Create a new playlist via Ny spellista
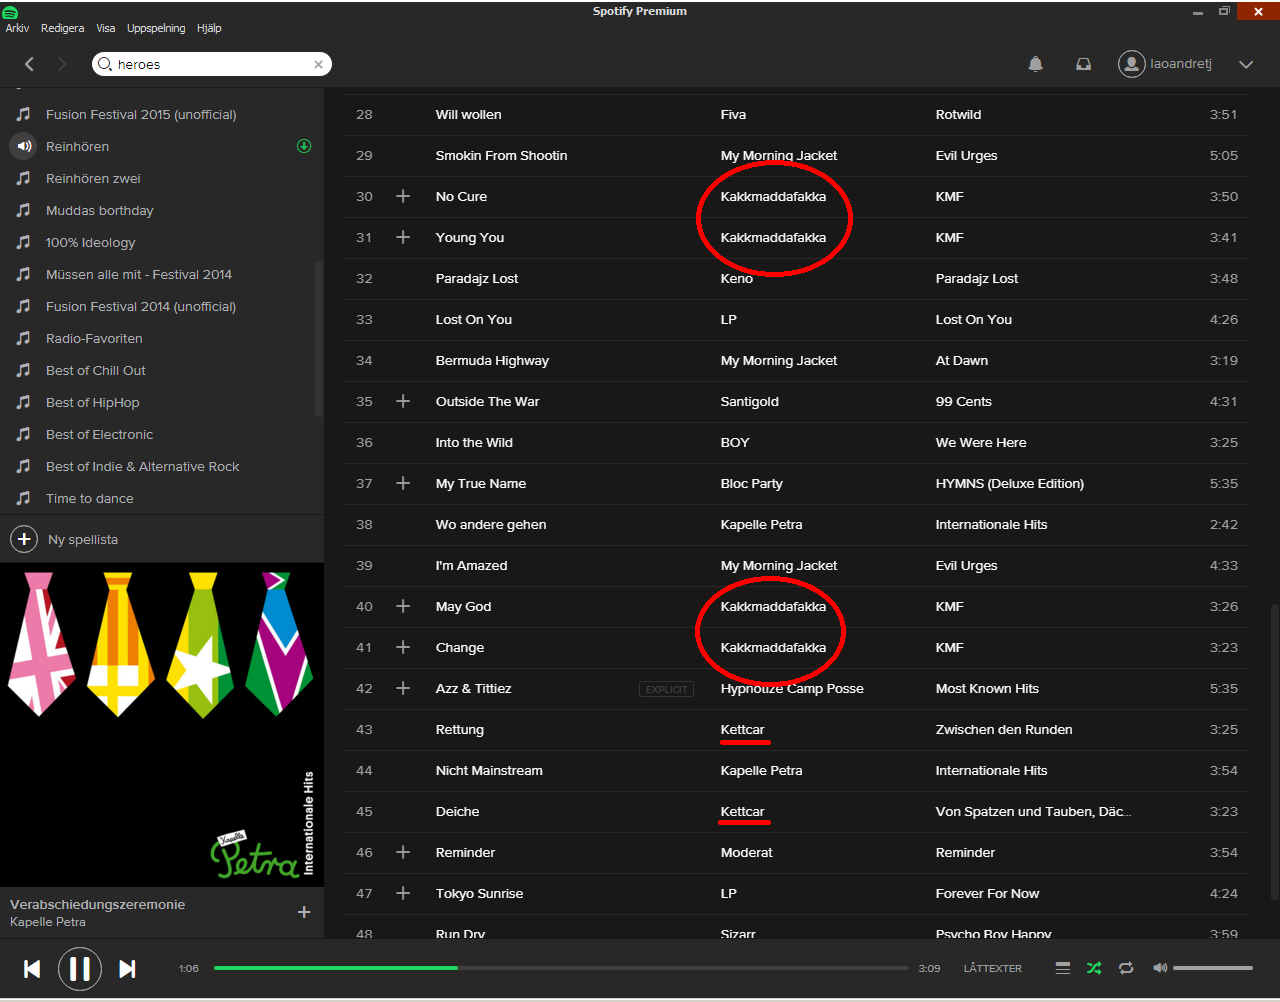The height and width of the screenshot is (1002, 1280). 64,539
